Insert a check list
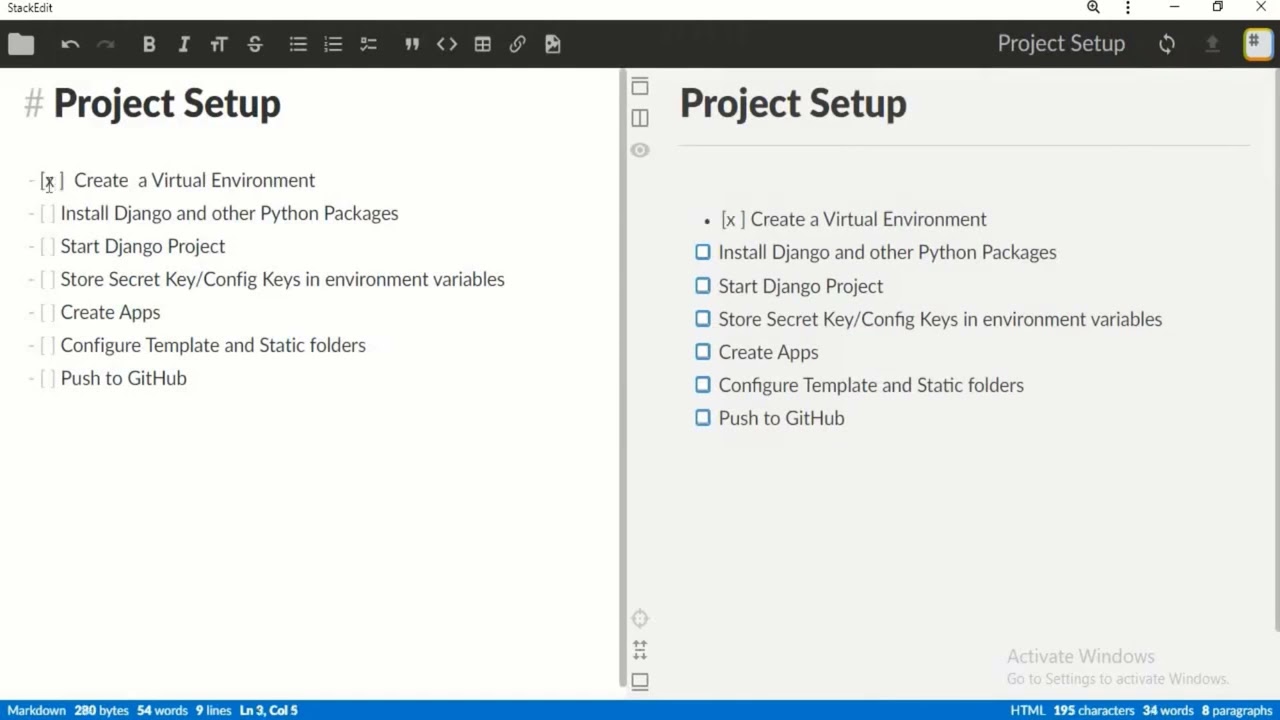 (368, 44)
